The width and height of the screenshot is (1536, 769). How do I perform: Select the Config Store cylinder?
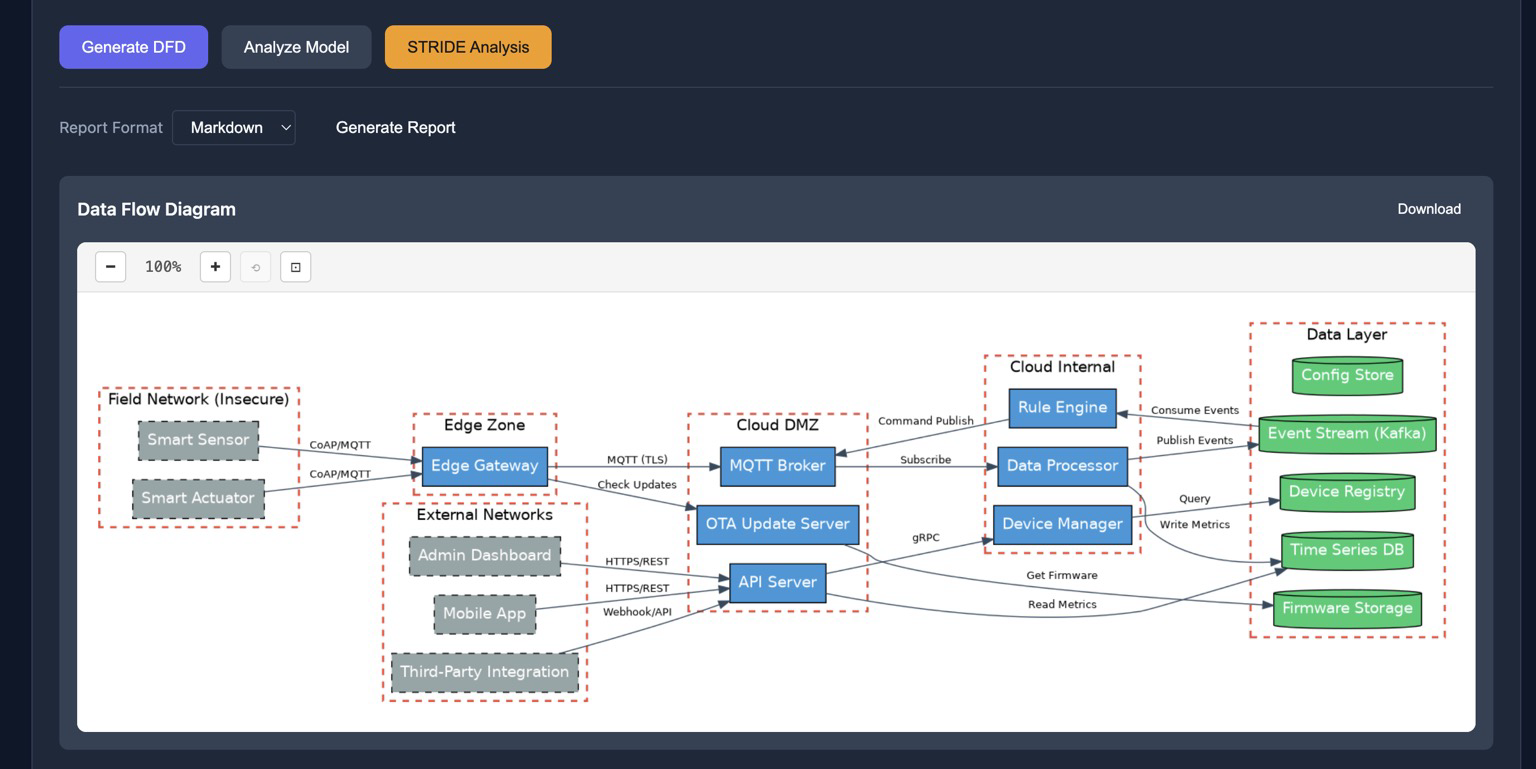1347,376
